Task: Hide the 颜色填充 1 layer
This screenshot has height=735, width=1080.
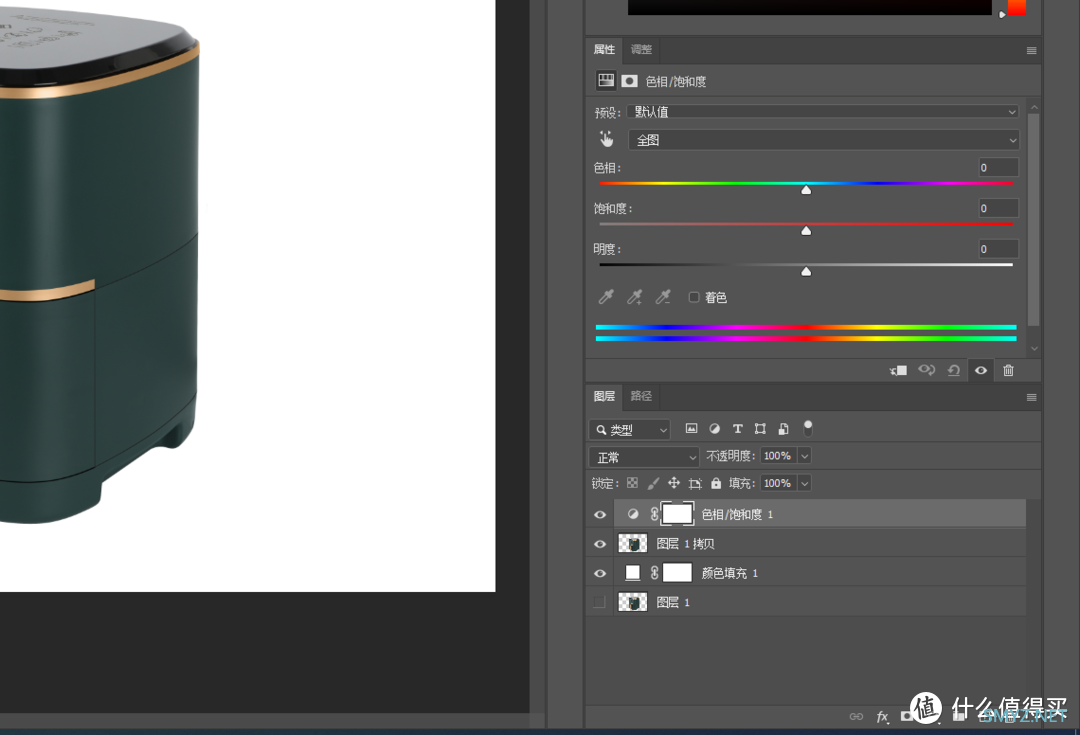Action: tap(600, 573)
